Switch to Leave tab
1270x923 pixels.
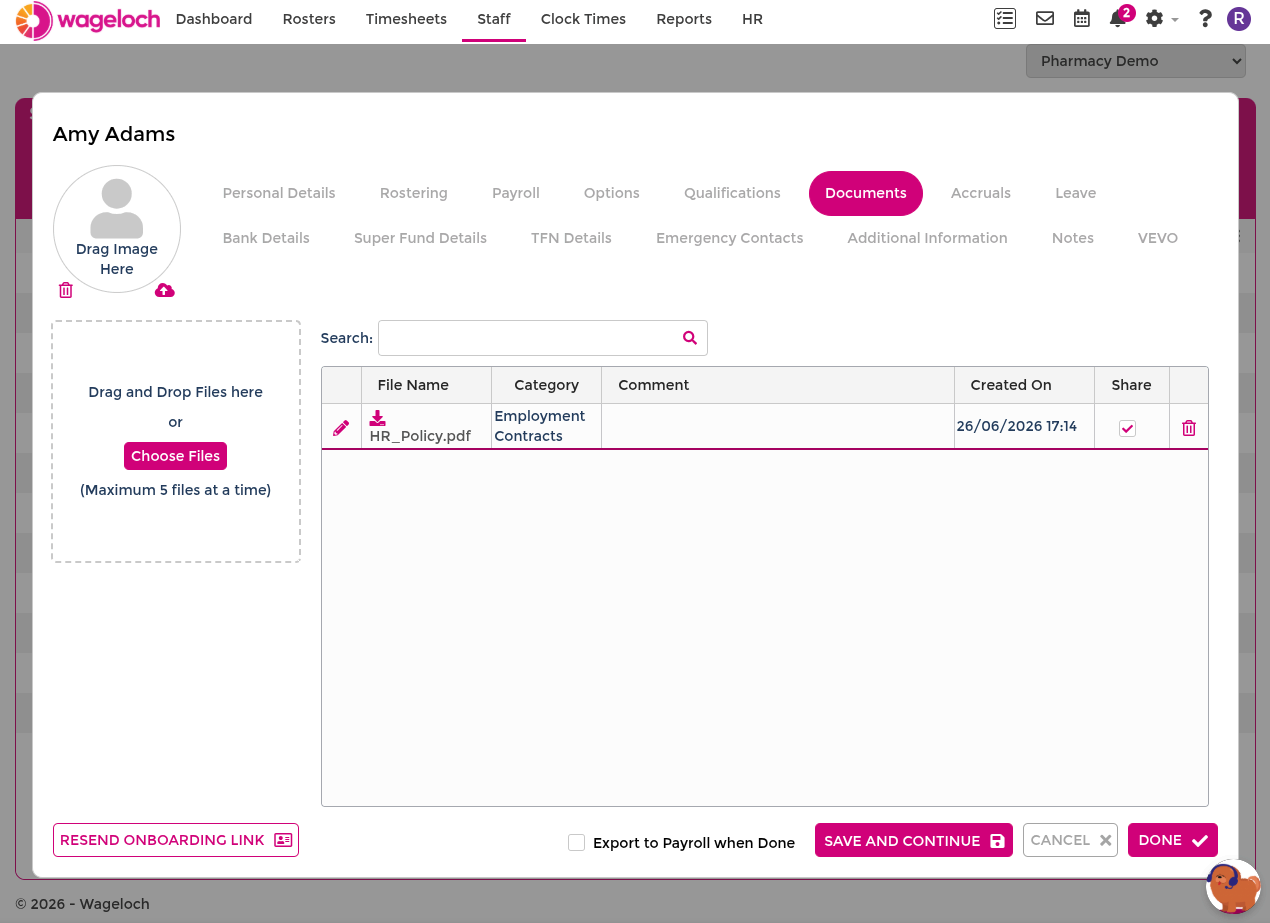pos(1076,193)
